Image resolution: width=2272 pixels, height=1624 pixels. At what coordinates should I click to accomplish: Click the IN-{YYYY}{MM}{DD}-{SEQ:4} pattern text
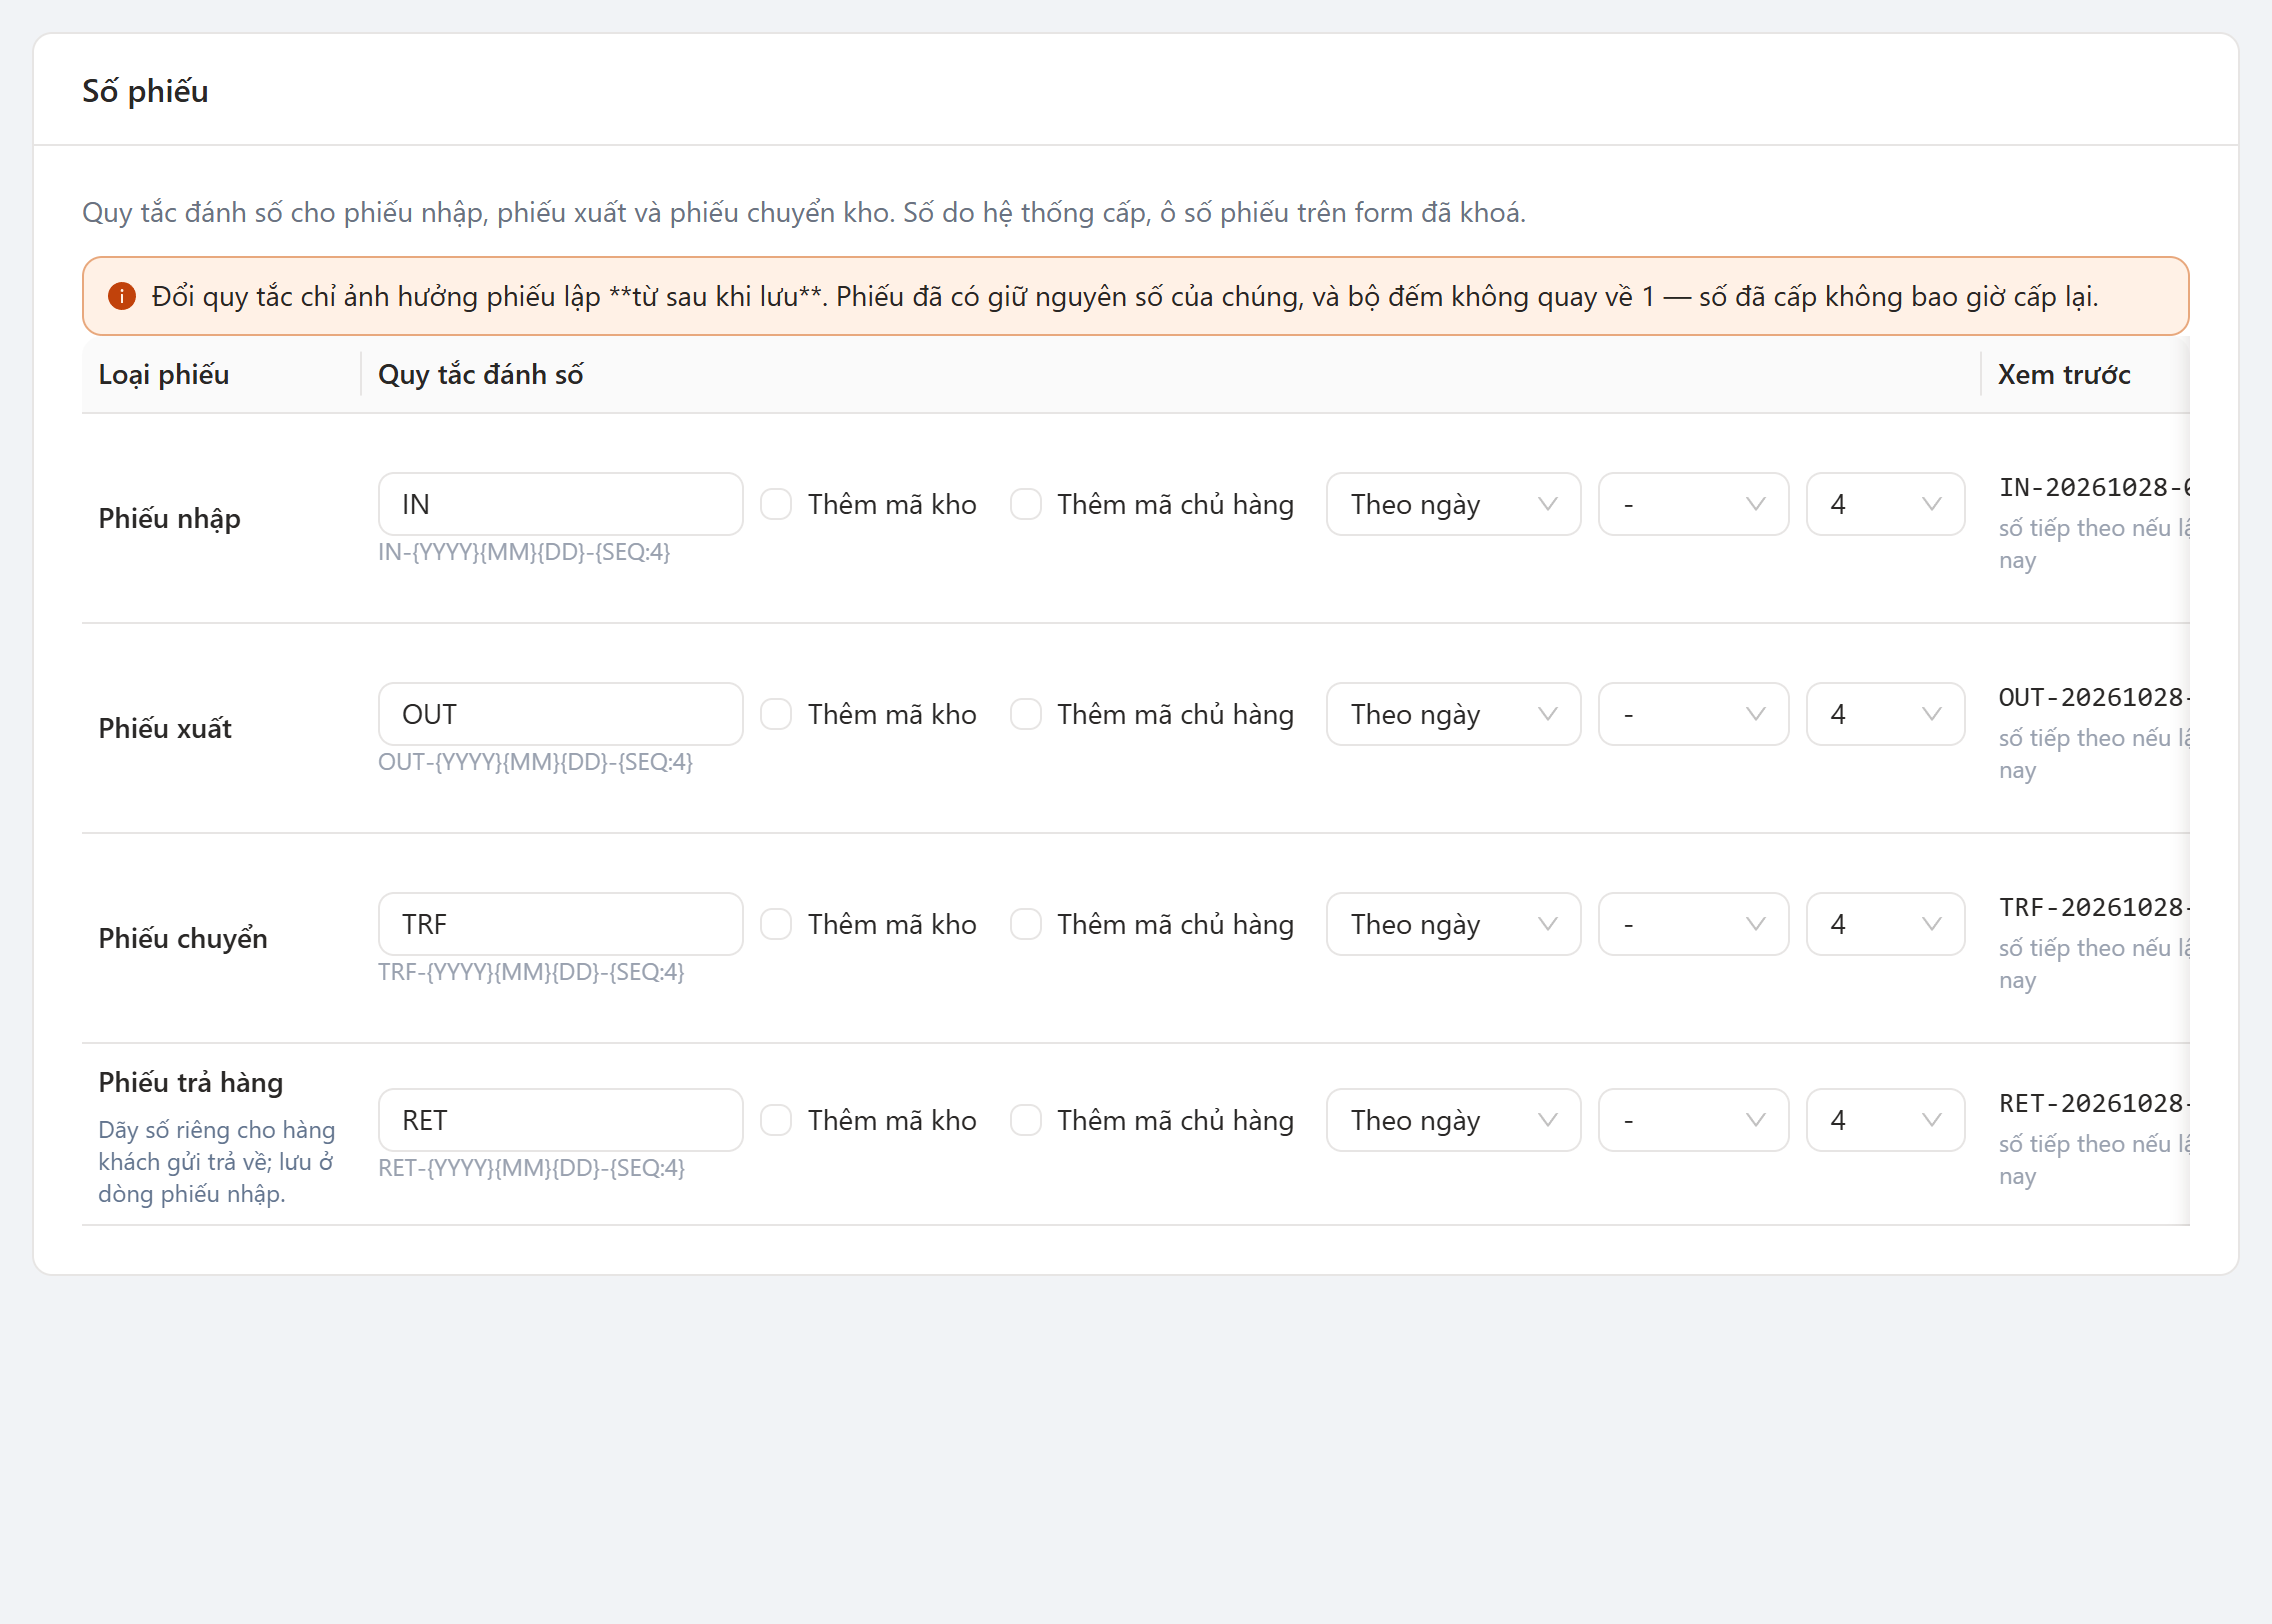(x=524, y=552)
